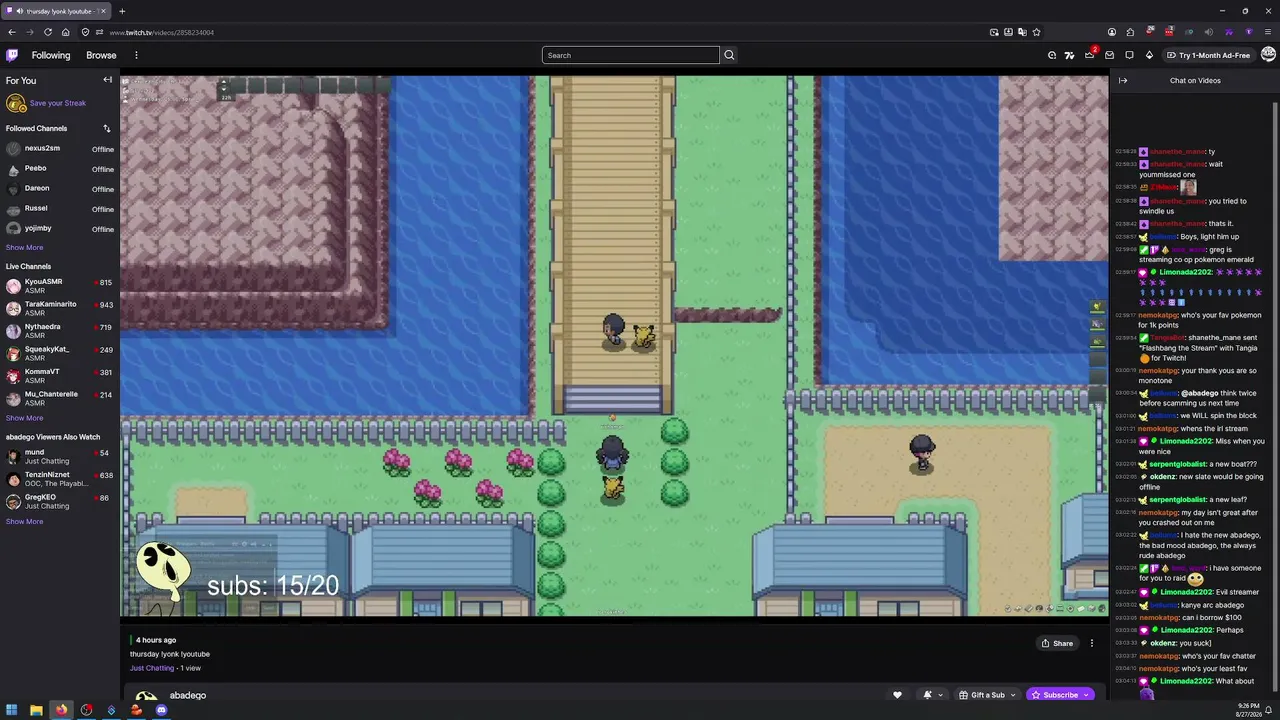Image resolution: width=1280 pixels, height=720 pixels.
Task: Open GregKEO recommended channel
Action: [60, 502]
